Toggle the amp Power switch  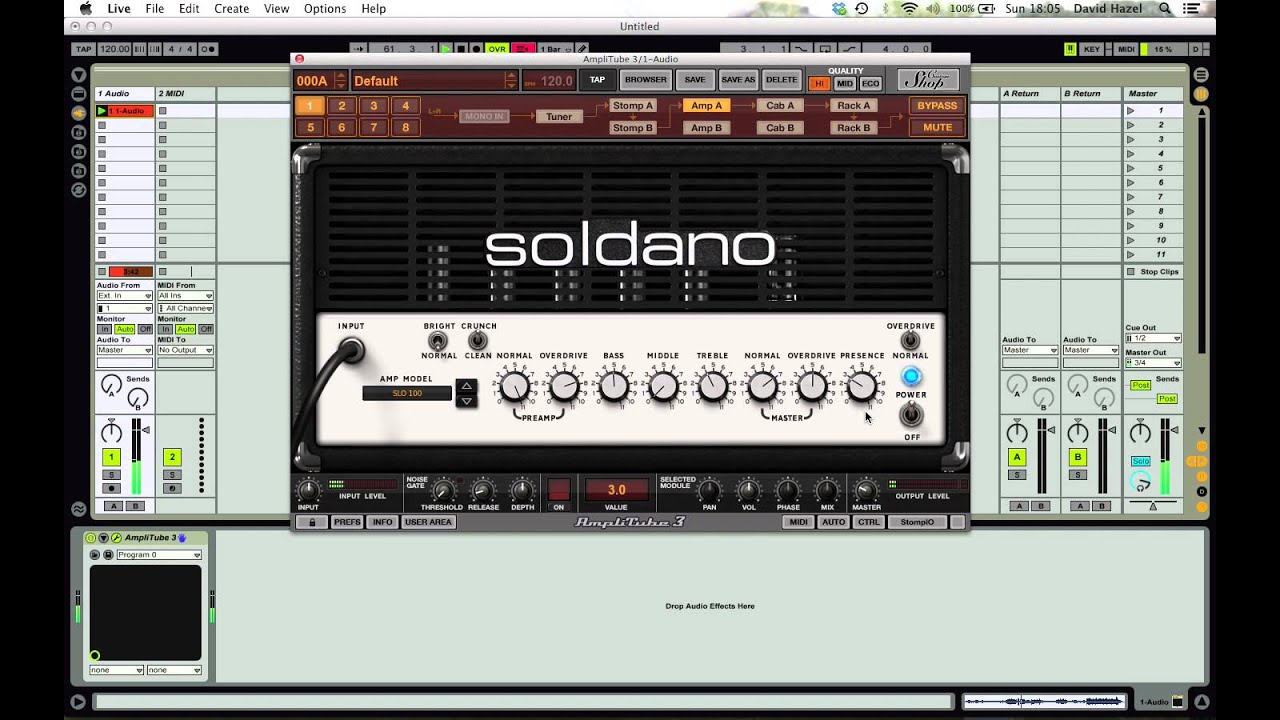click(911, 415)
